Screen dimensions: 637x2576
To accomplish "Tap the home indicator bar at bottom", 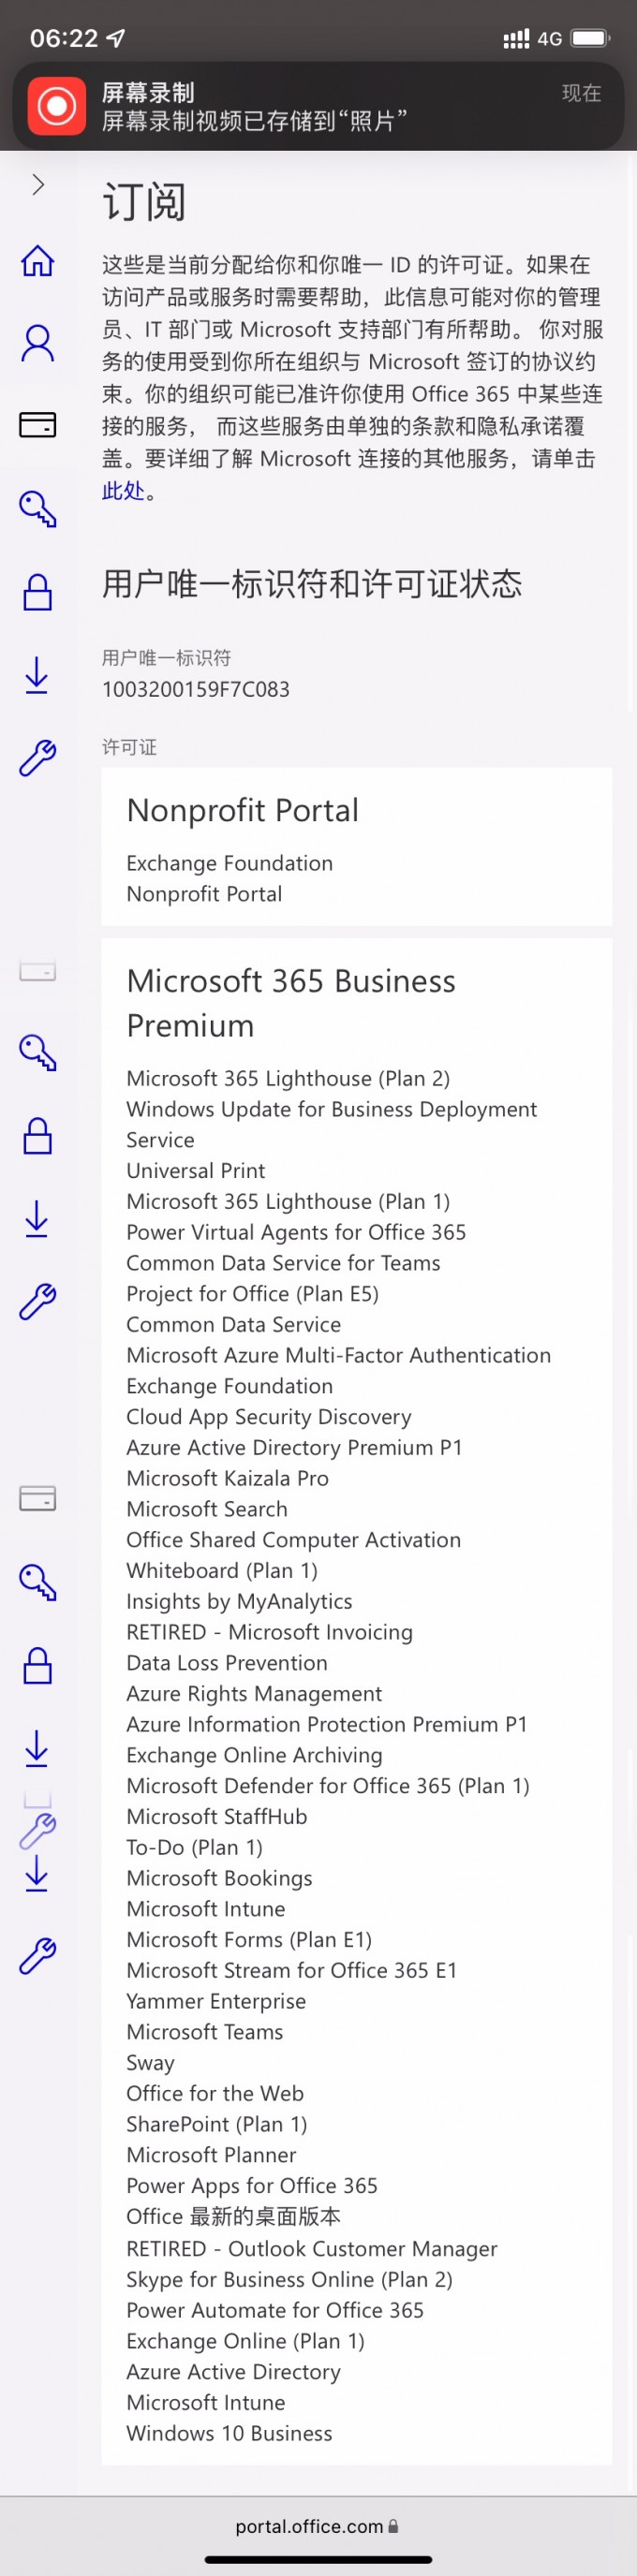I will tap(318, 2560).
